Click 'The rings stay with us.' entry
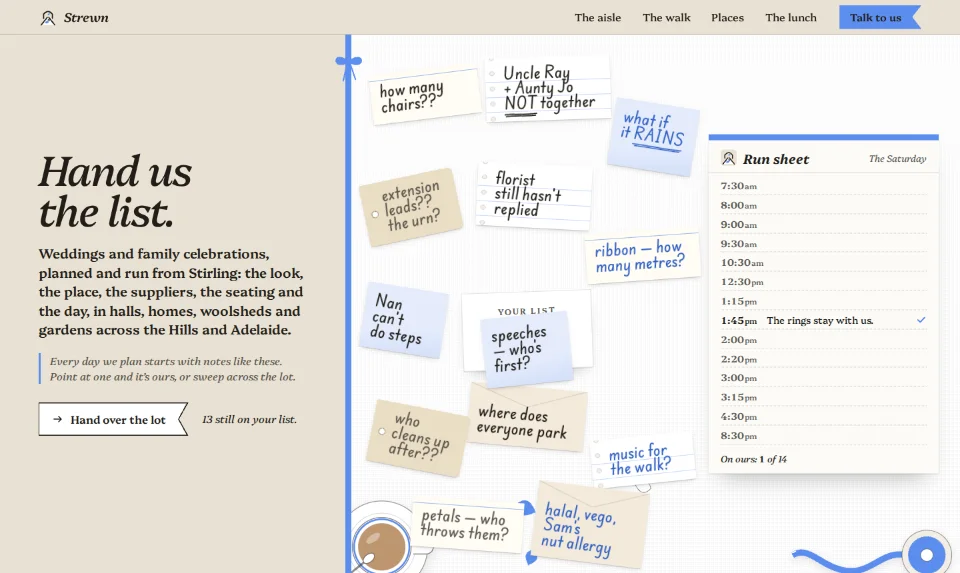Screen dimensions: 960x573 [x=820, y=321]
